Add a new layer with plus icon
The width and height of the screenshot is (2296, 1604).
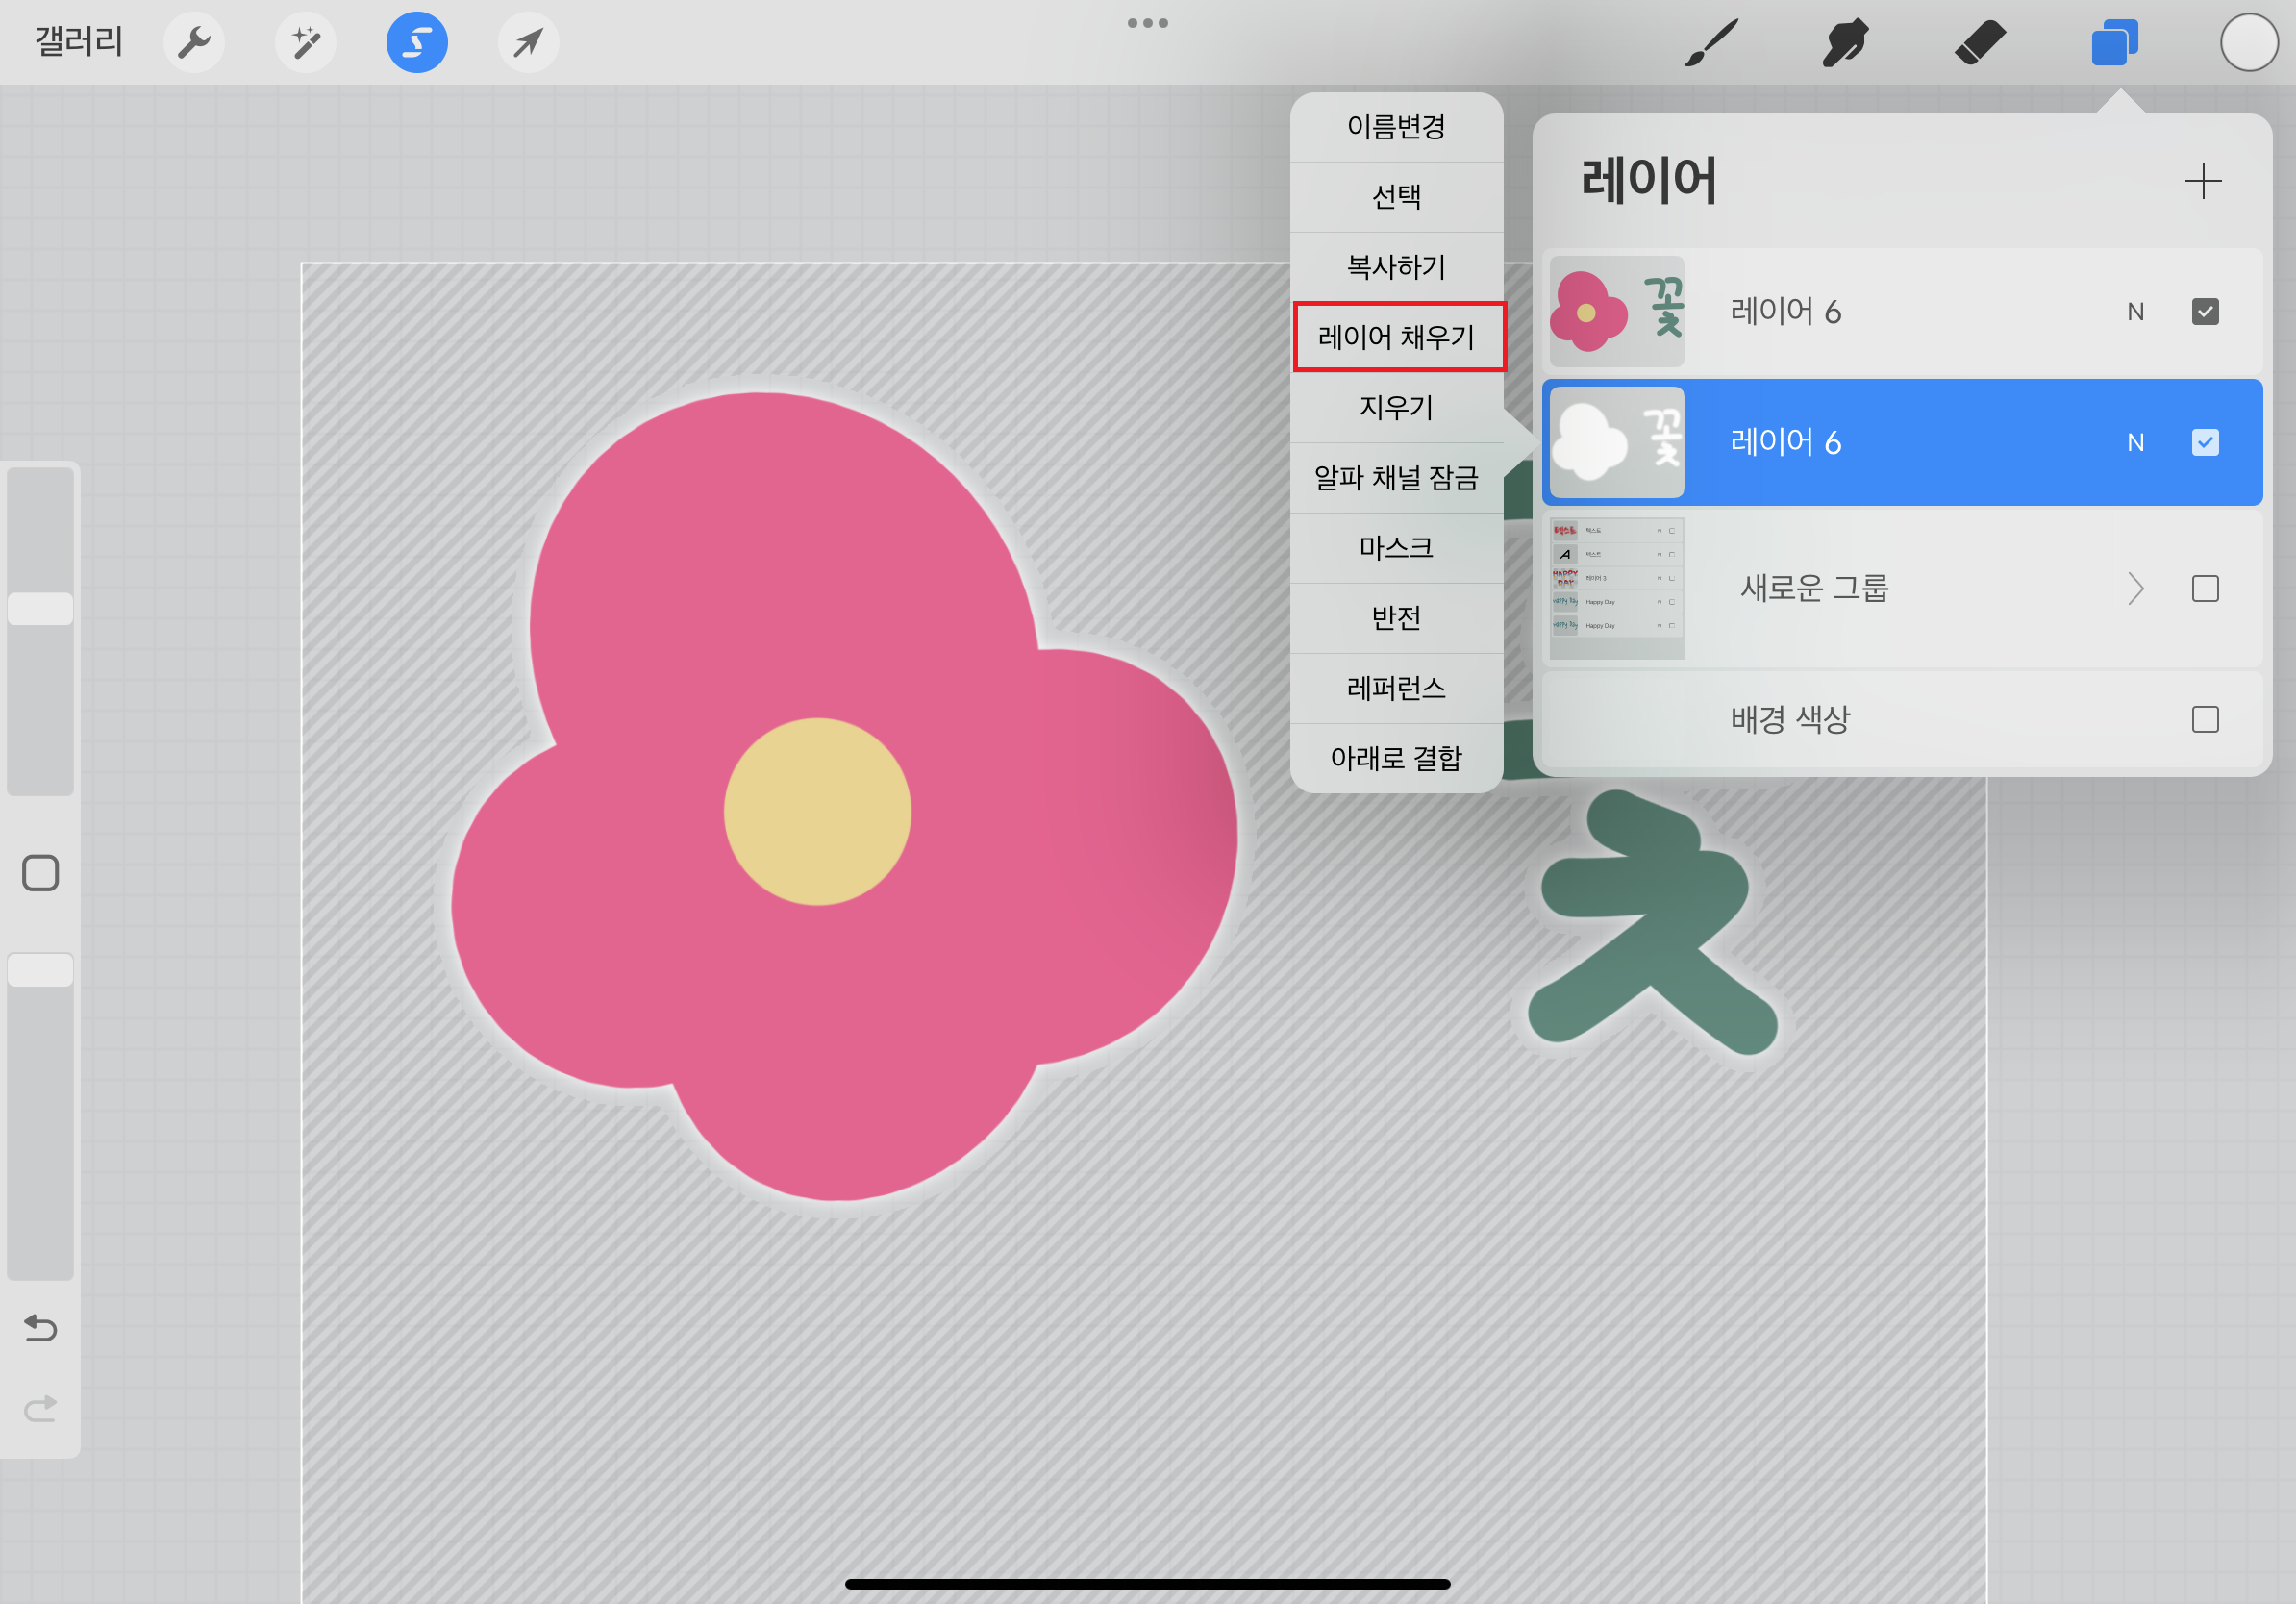(x=2203, y=181)
